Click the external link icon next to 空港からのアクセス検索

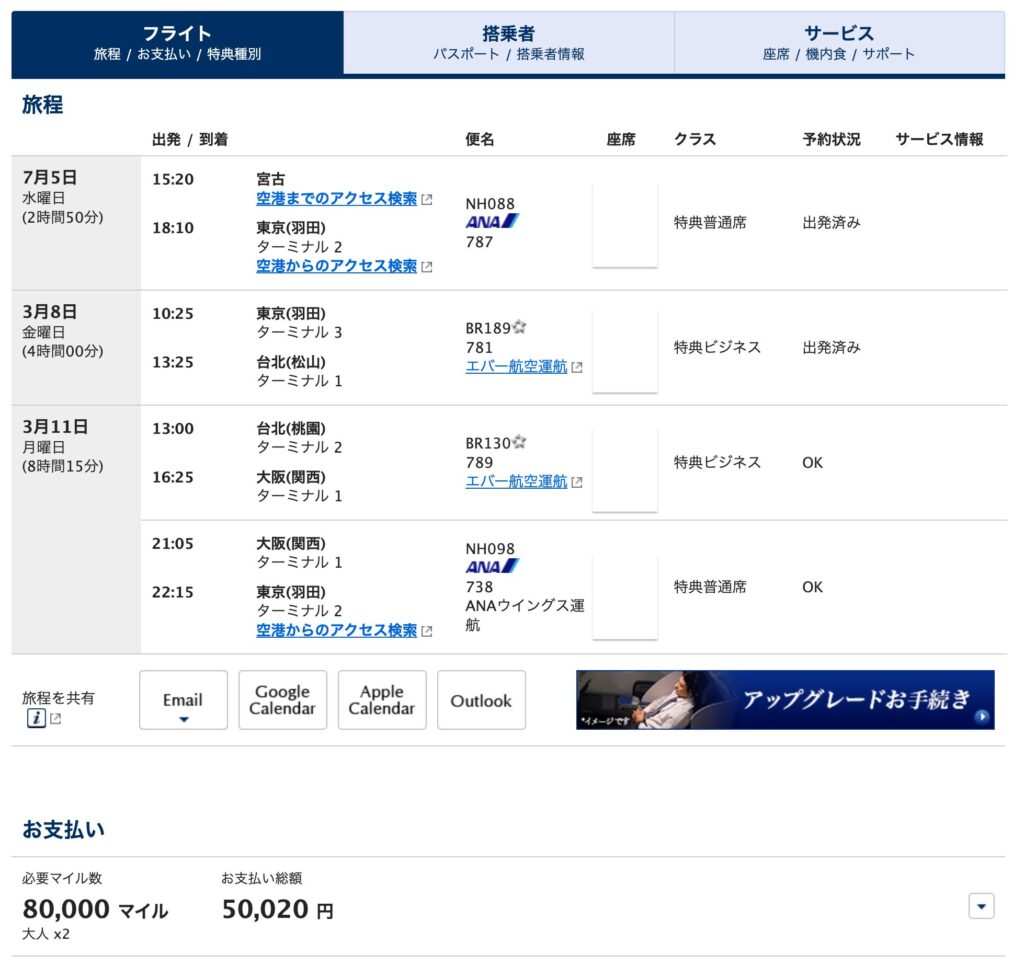429,266
